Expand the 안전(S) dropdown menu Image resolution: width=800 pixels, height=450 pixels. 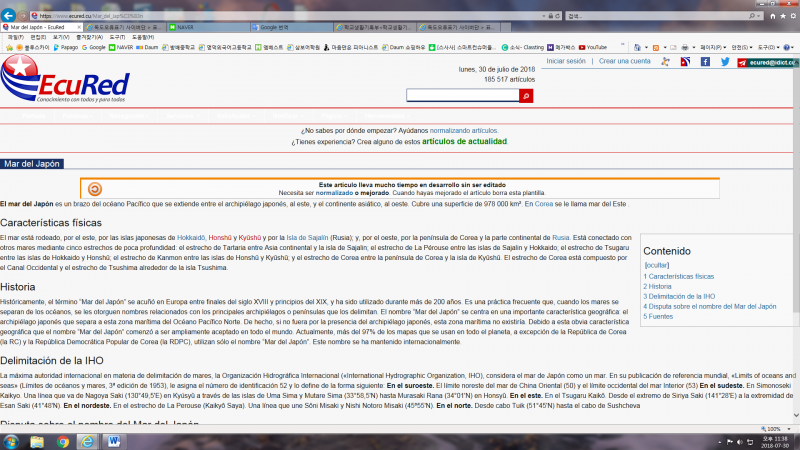(741, 47)
